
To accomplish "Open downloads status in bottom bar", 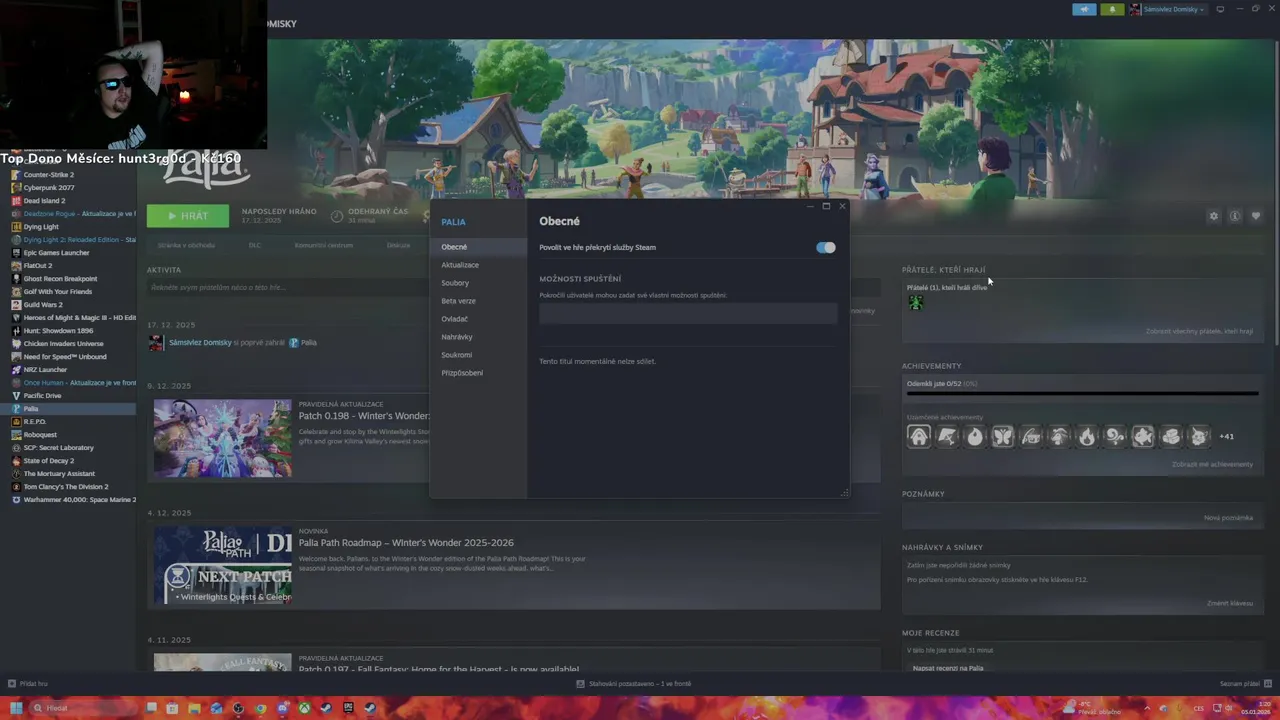I will [634, 684].
